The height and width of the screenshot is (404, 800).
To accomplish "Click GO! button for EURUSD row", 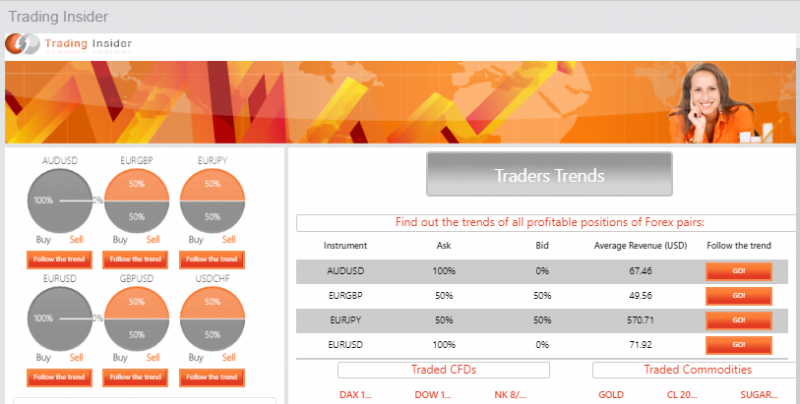I will [x=739, y=345].
